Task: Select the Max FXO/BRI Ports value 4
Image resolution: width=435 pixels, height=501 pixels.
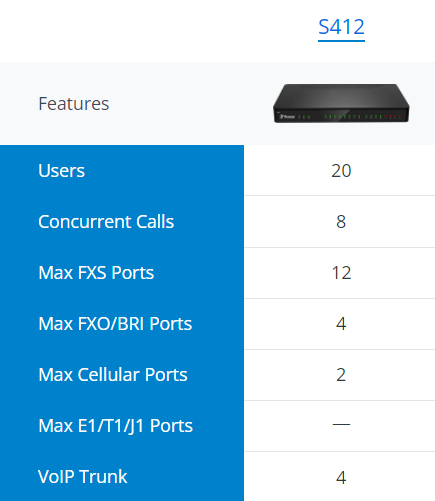Action: pos(341,324)
